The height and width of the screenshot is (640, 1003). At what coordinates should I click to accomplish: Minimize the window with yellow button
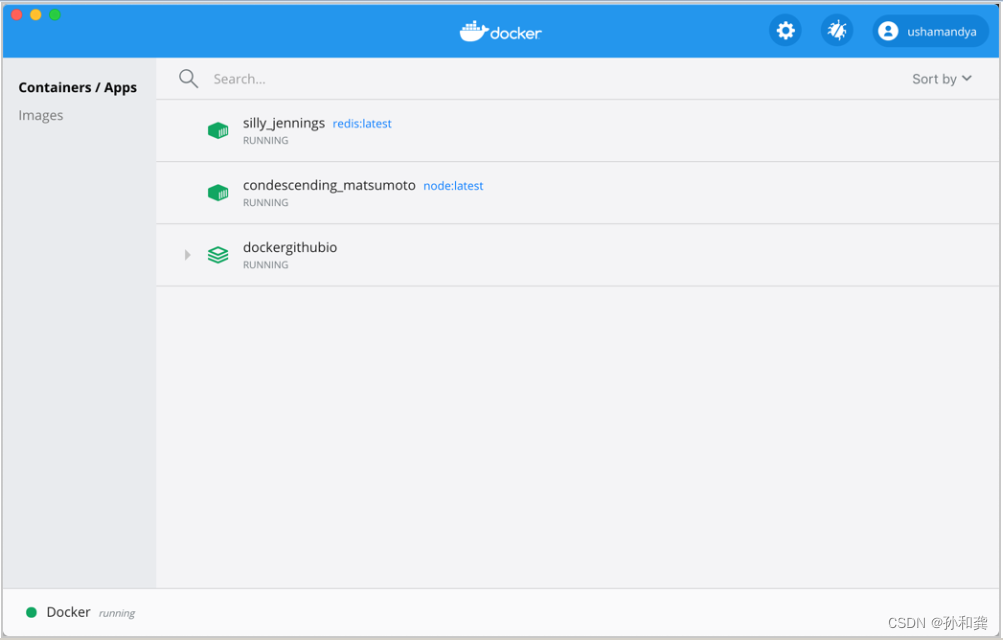[36, 15]
